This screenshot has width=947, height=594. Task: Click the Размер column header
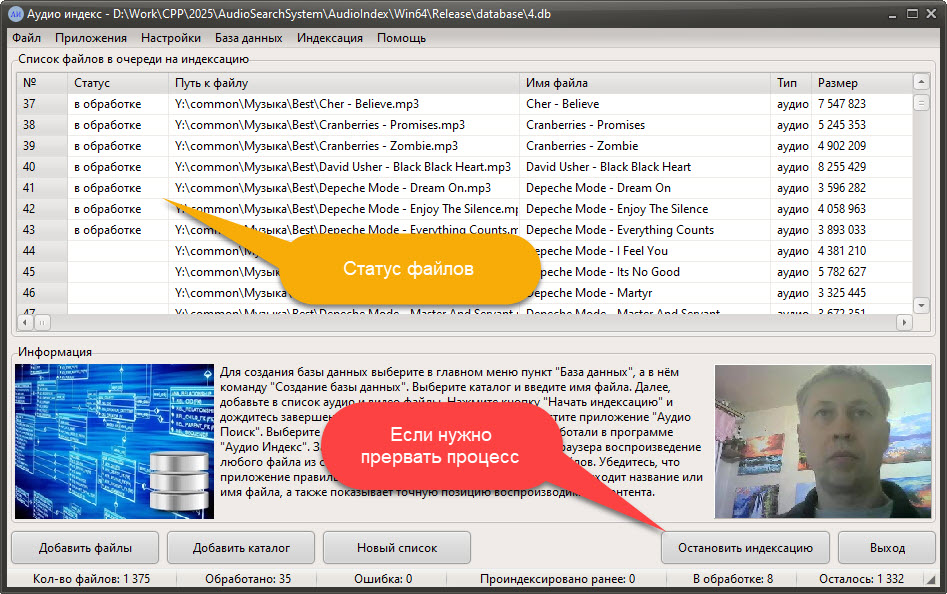(860, 83)
